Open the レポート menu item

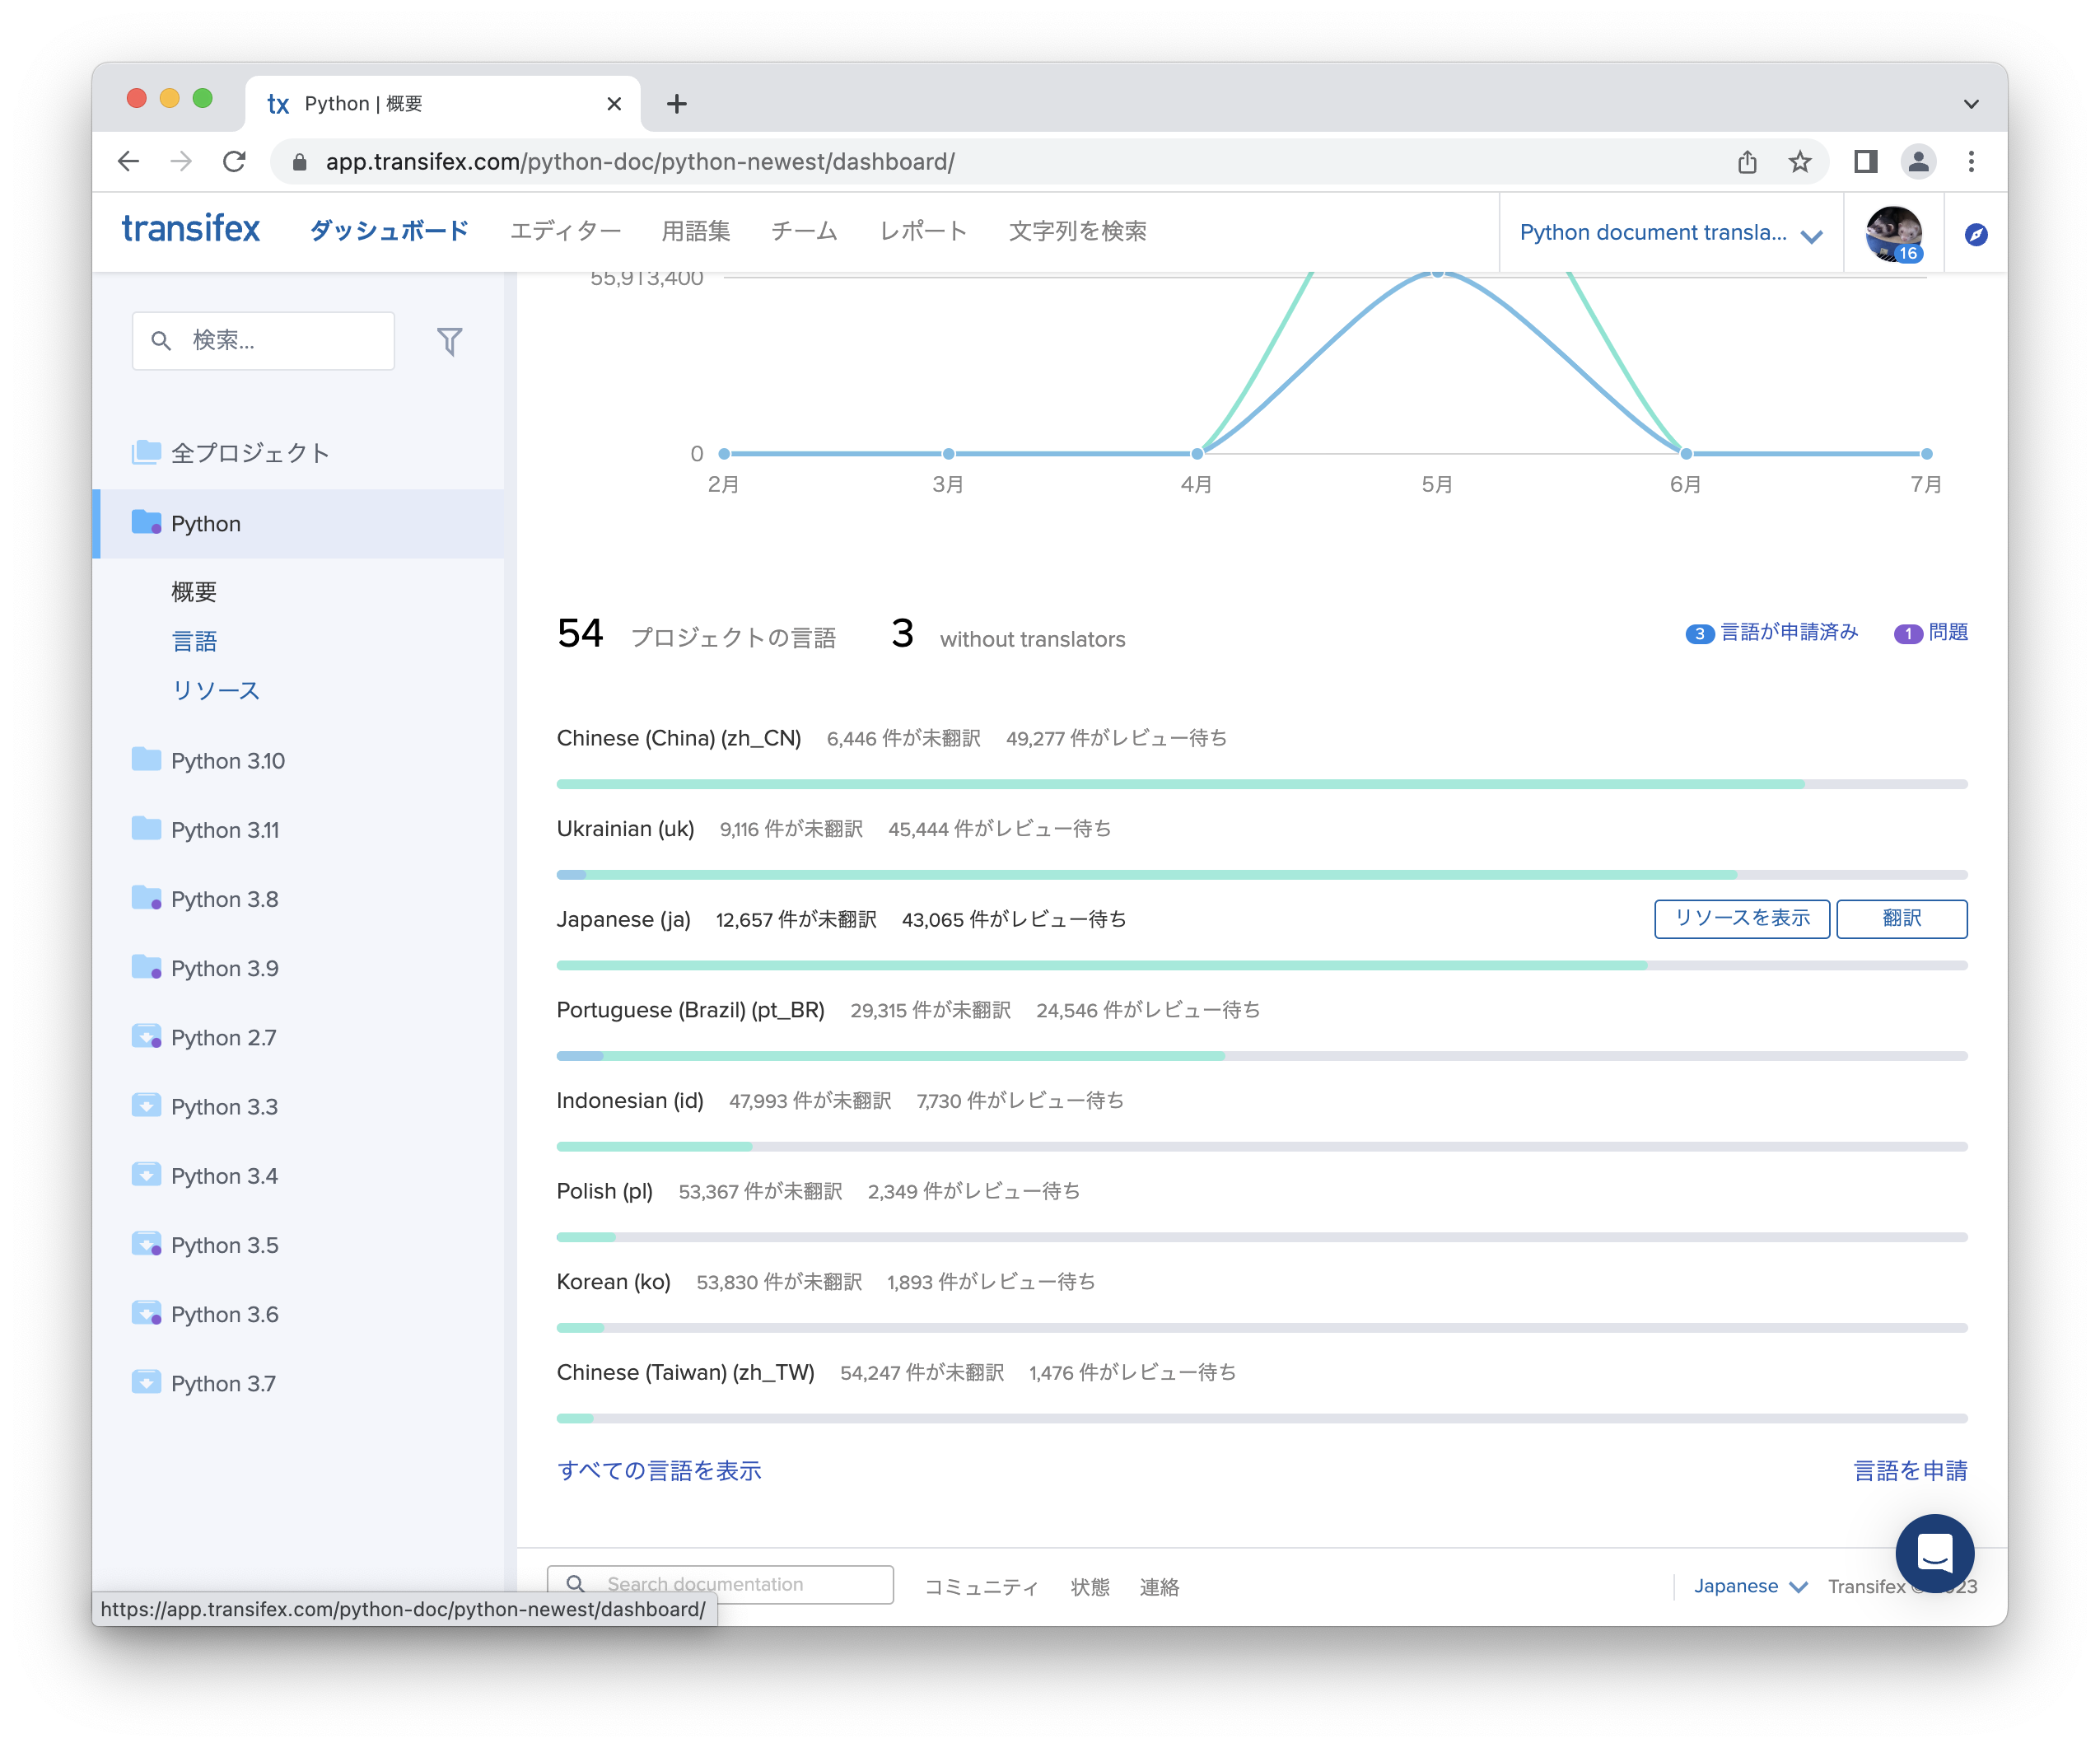pos(922,231)
